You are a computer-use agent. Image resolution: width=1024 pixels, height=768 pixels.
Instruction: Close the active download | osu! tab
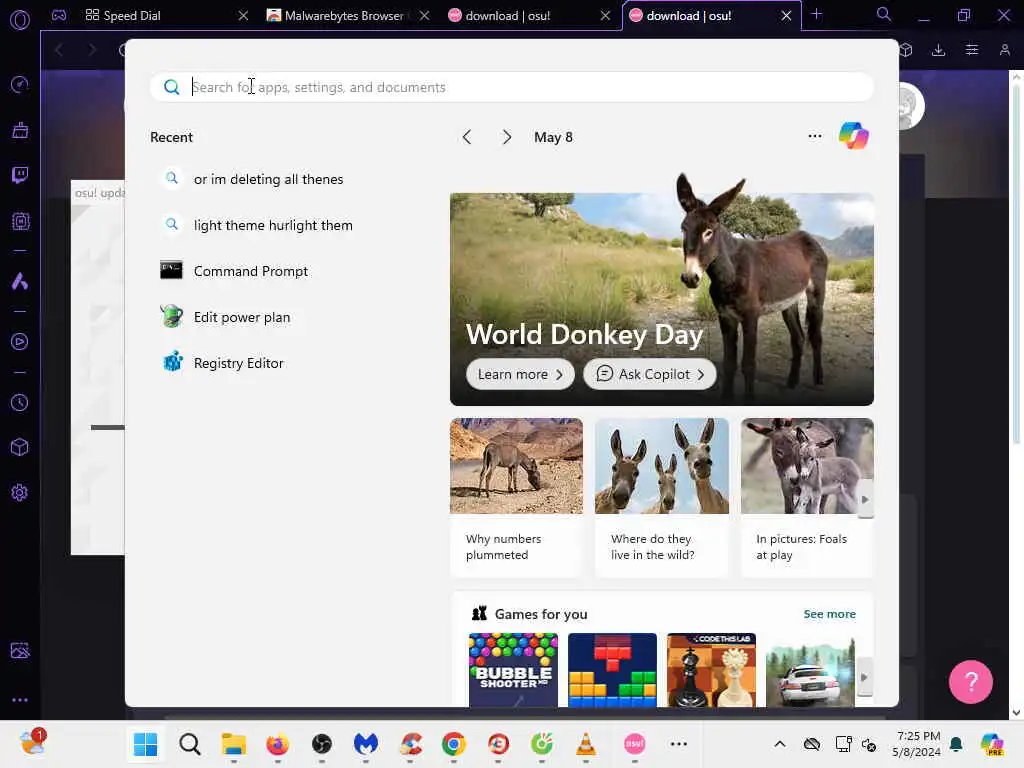pyautogui.click(x=786, y=16)
